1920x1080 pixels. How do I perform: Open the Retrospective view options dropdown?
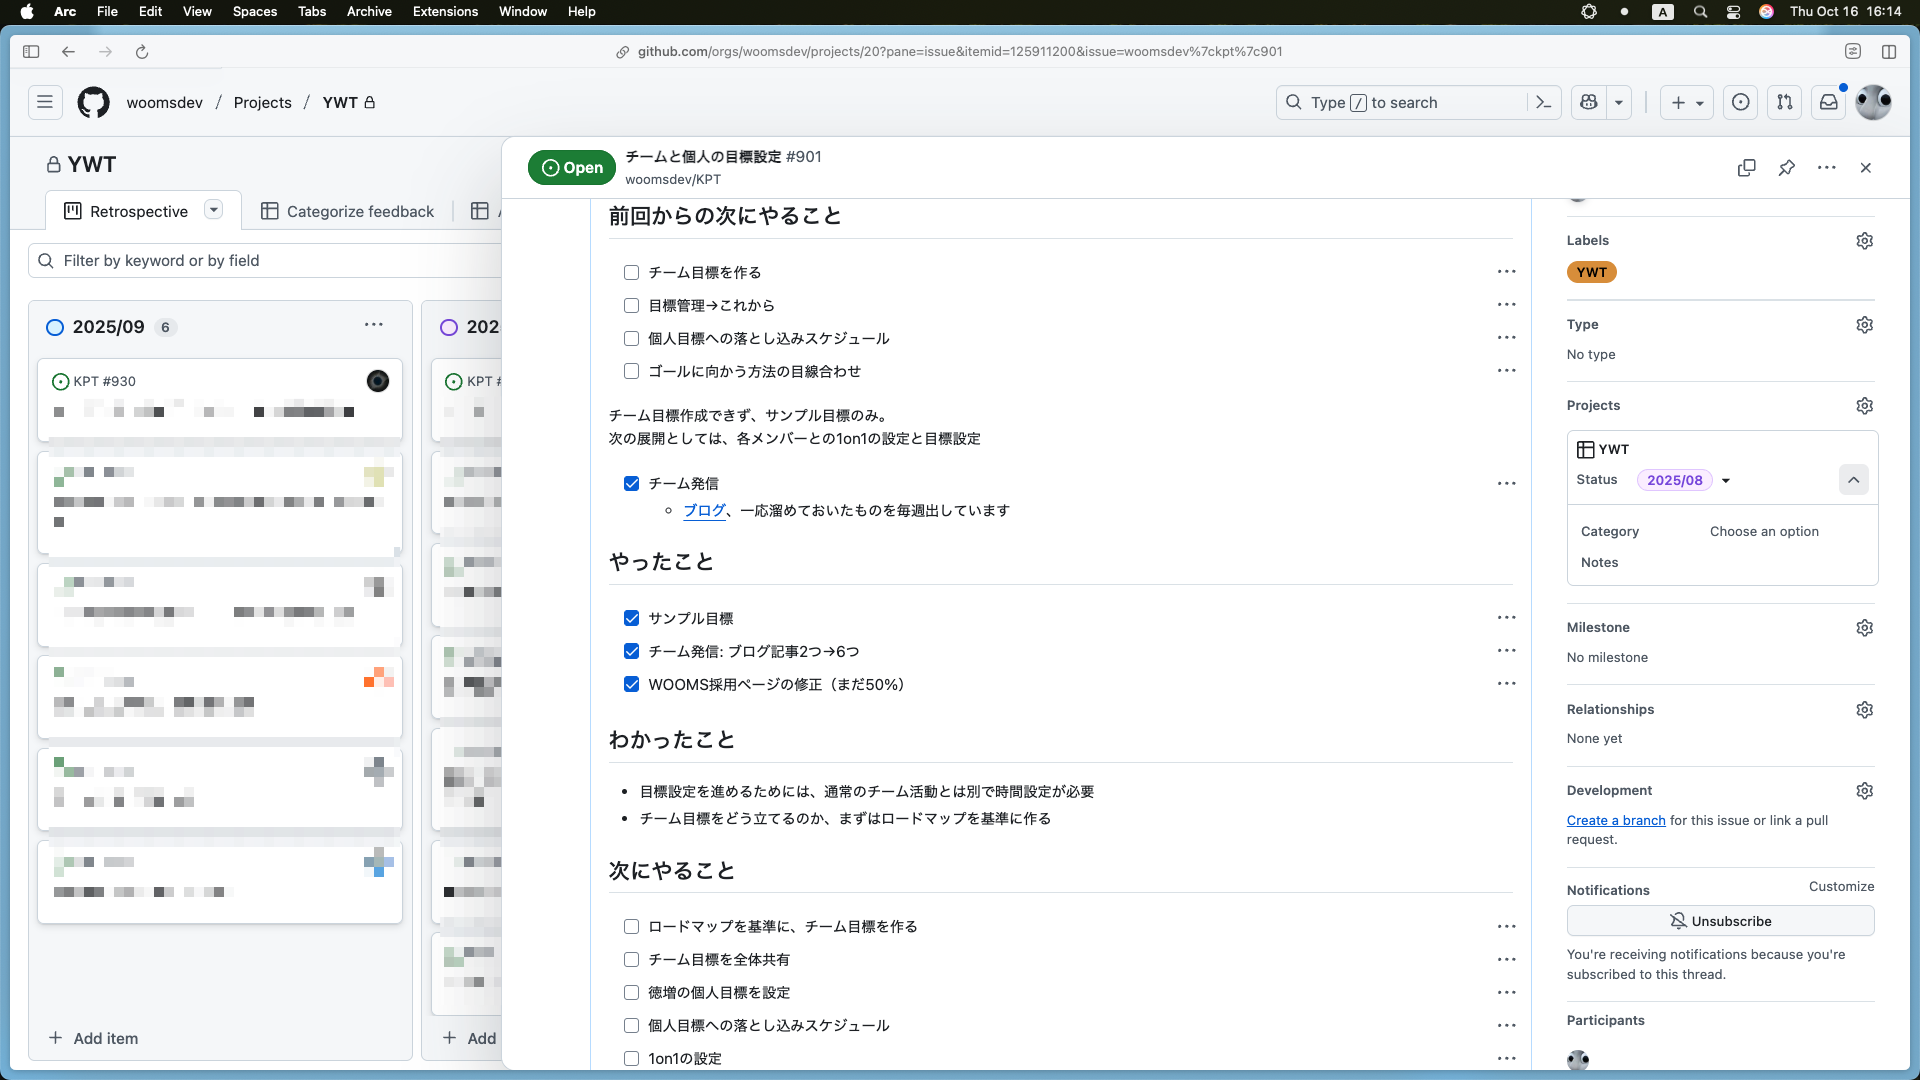point(213,210)
